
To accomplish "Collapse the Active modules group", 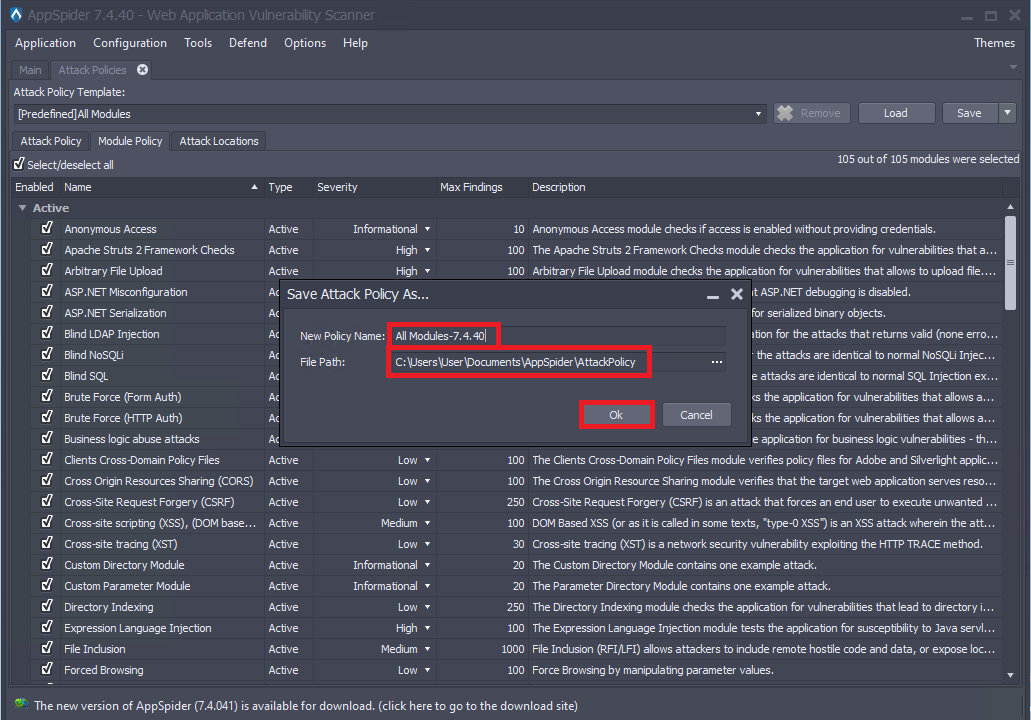I will (x=22, y=208).
